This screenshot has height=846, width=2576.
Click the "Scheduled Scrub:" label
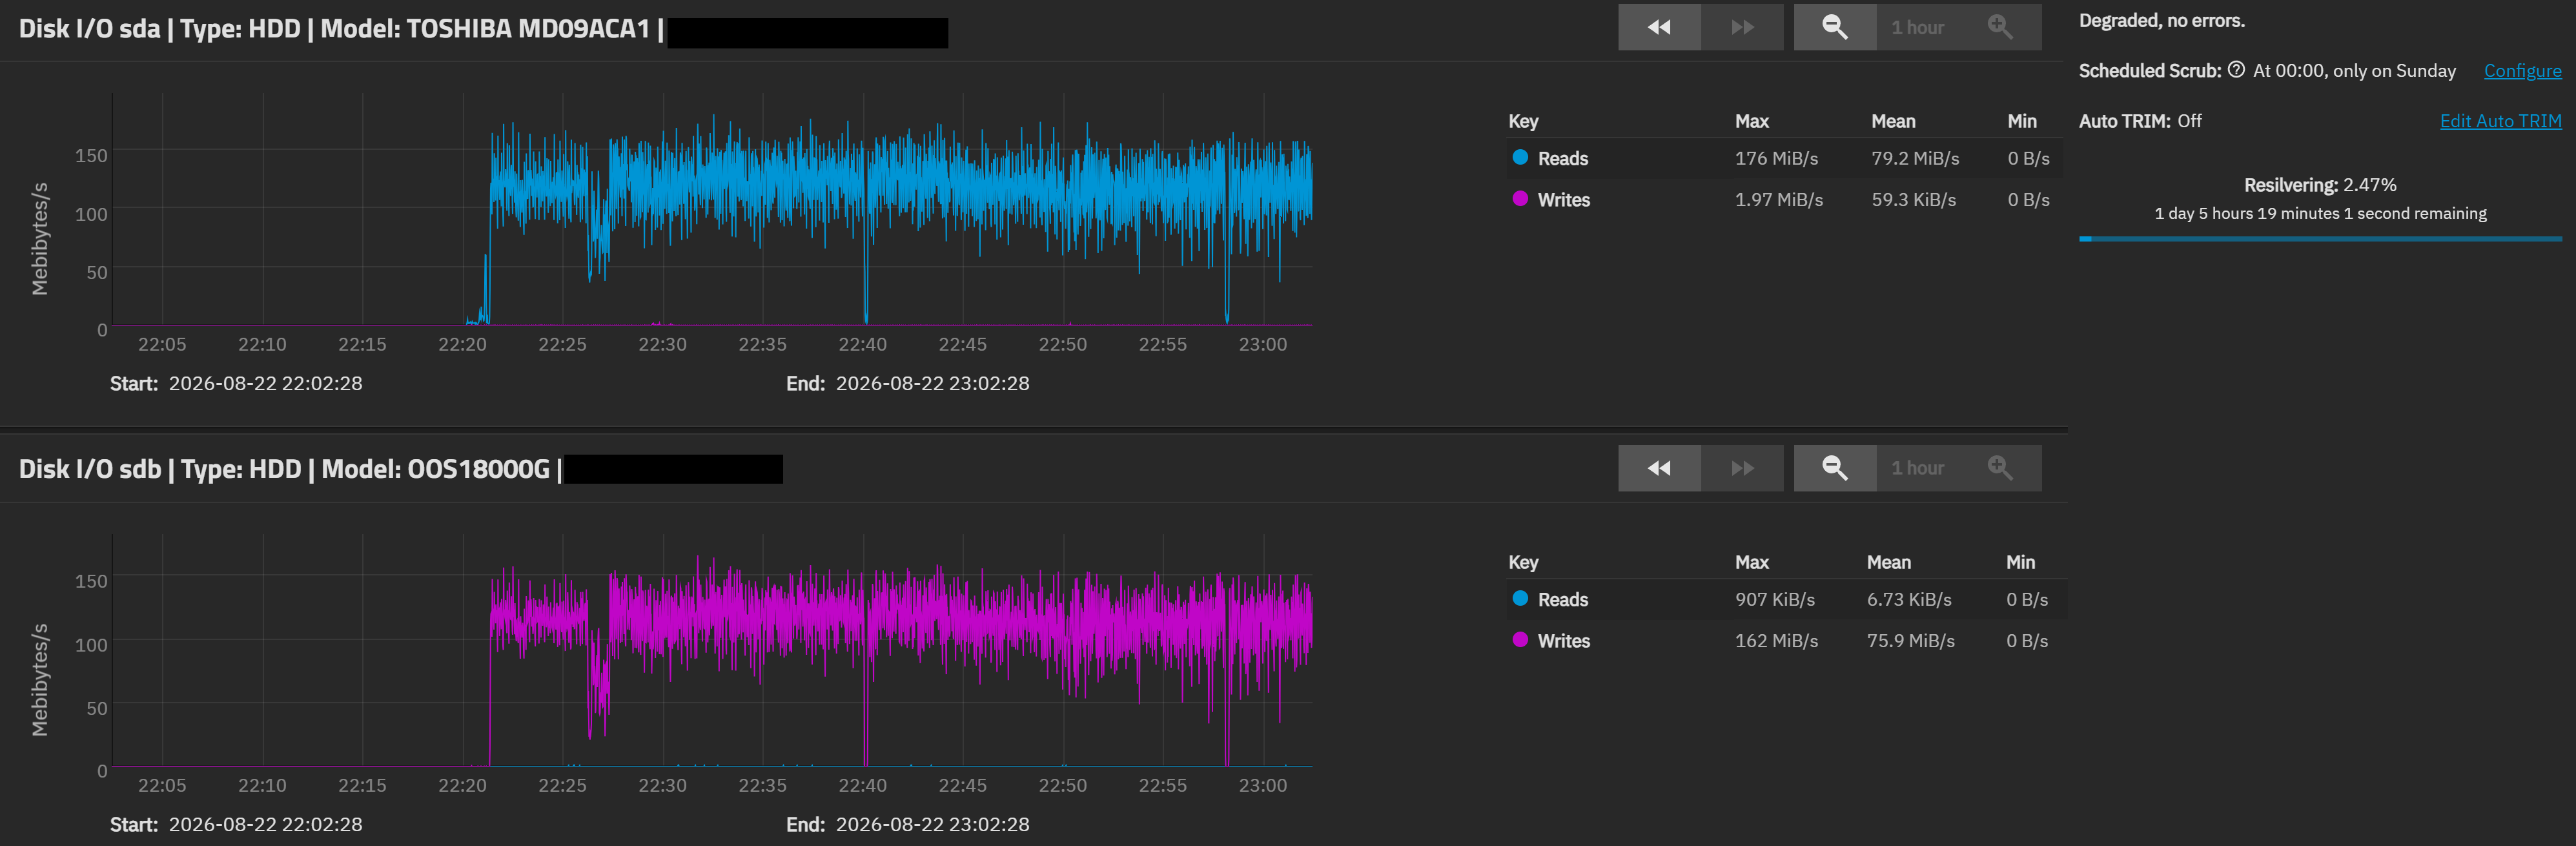pyautogui.click(x=2150, y=71)
